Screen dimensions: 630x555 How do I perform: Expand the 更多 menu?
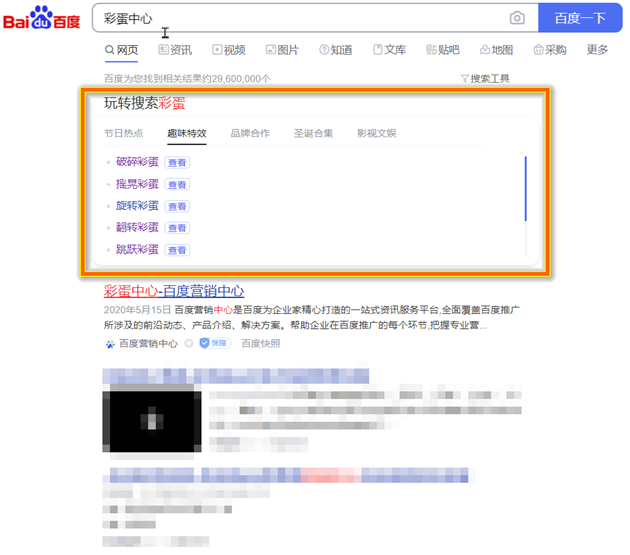(597, 50)
